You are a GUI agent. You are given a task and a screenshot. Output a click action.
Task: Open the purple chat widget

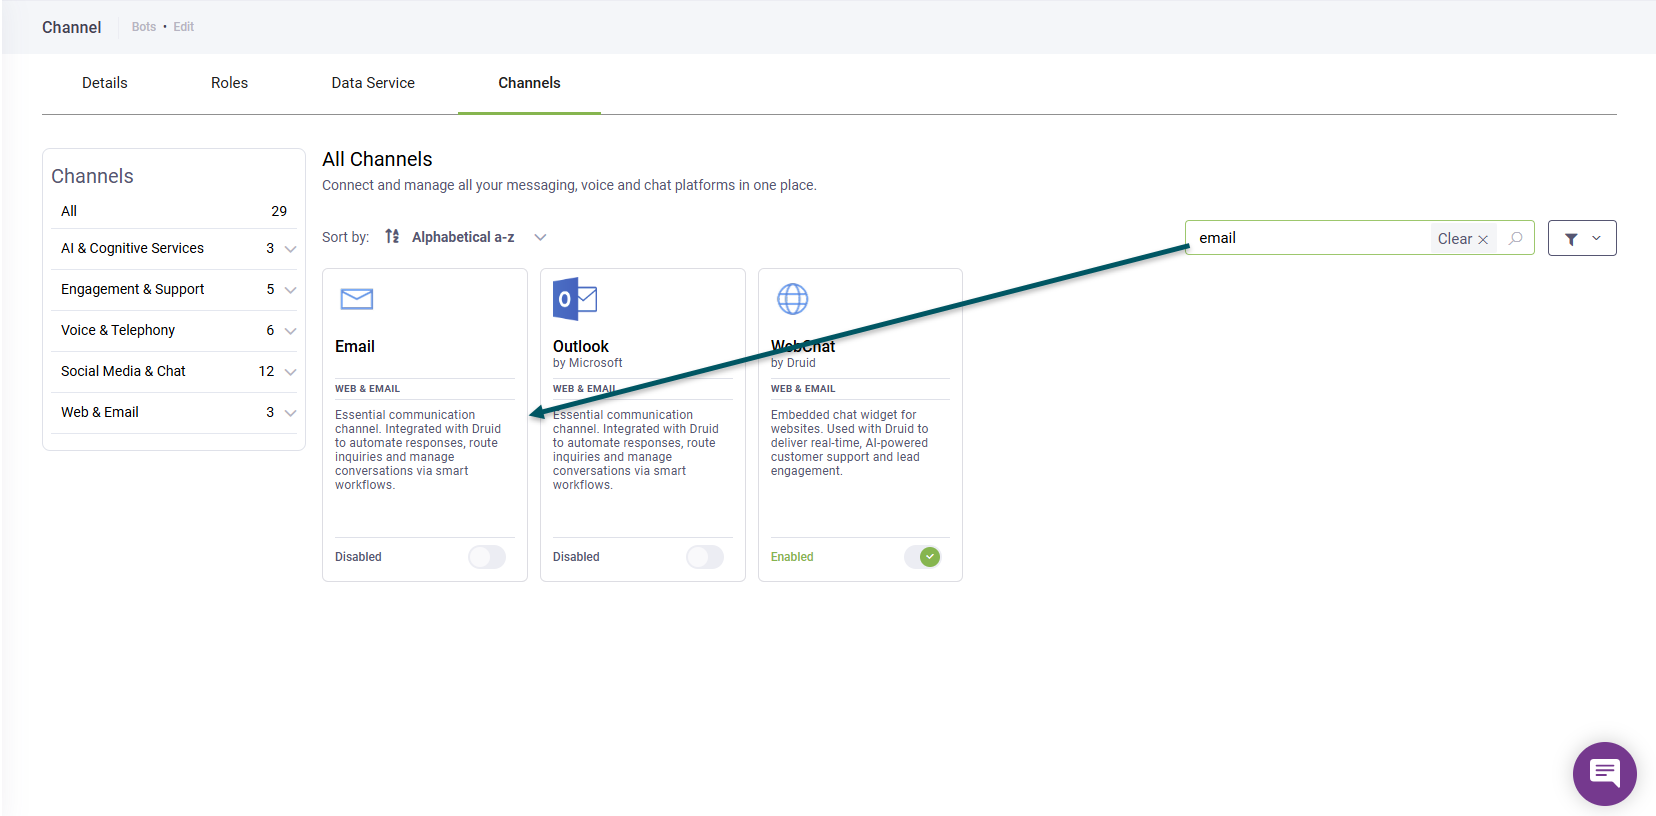(1604, 773)
